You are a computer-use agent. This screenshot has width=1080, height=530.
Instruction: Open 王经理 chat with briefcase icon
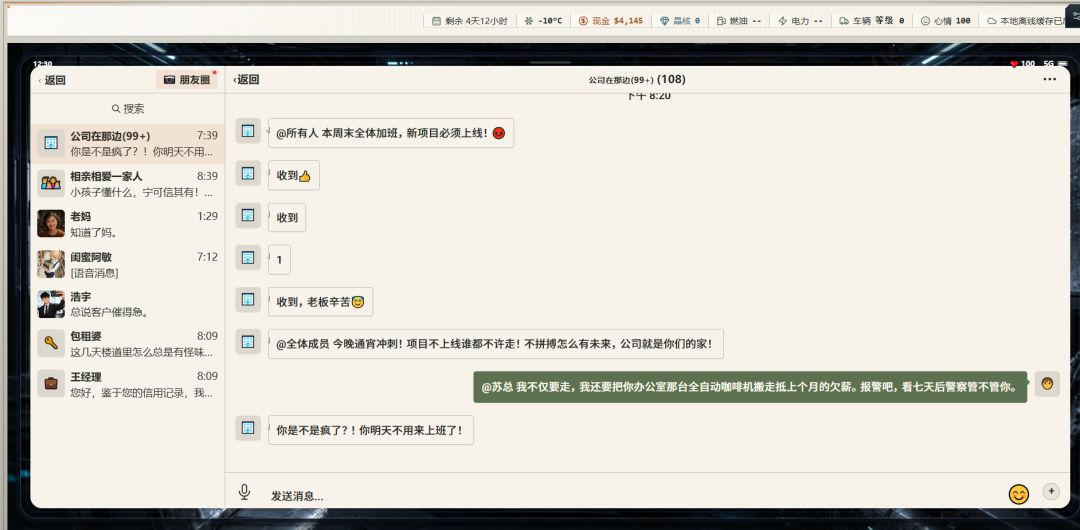128,384
